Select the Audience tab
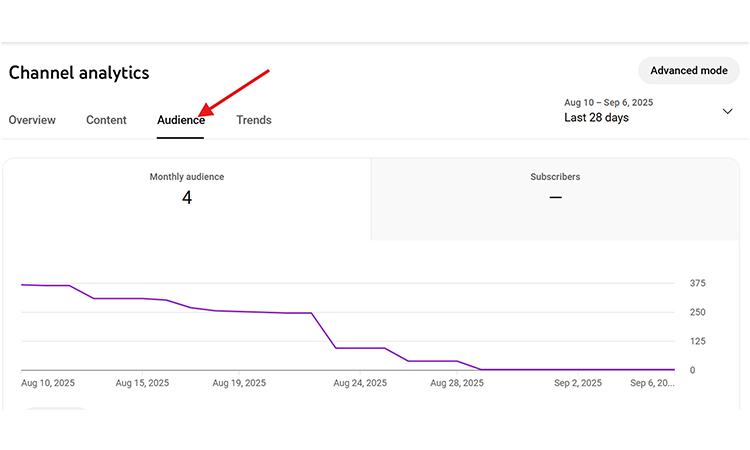Viewport: 750px width, 450px height. [x=181, y=120]
